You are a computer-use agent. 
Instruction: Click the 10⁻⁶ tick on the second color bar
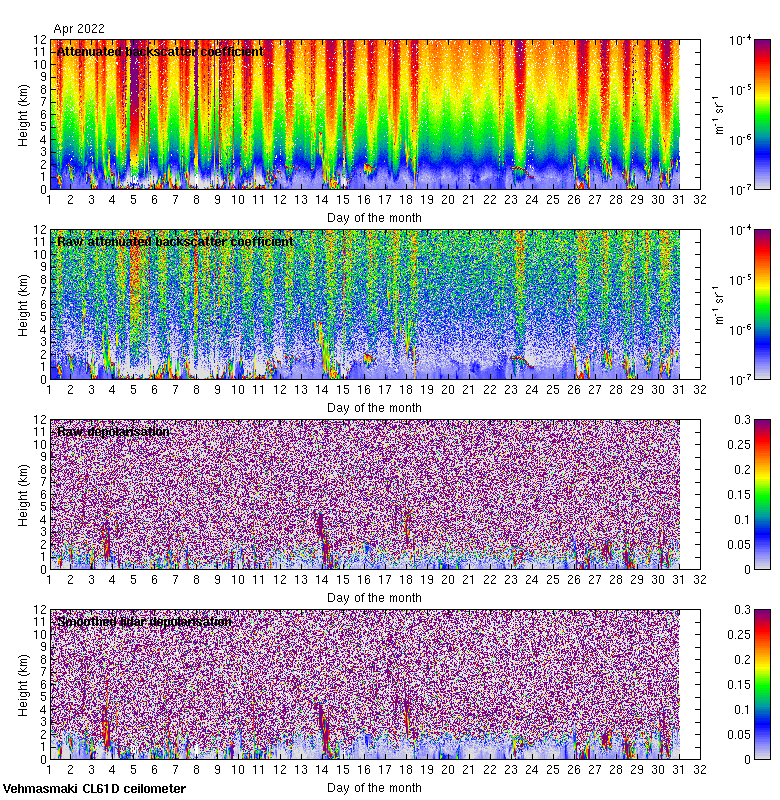740,330
